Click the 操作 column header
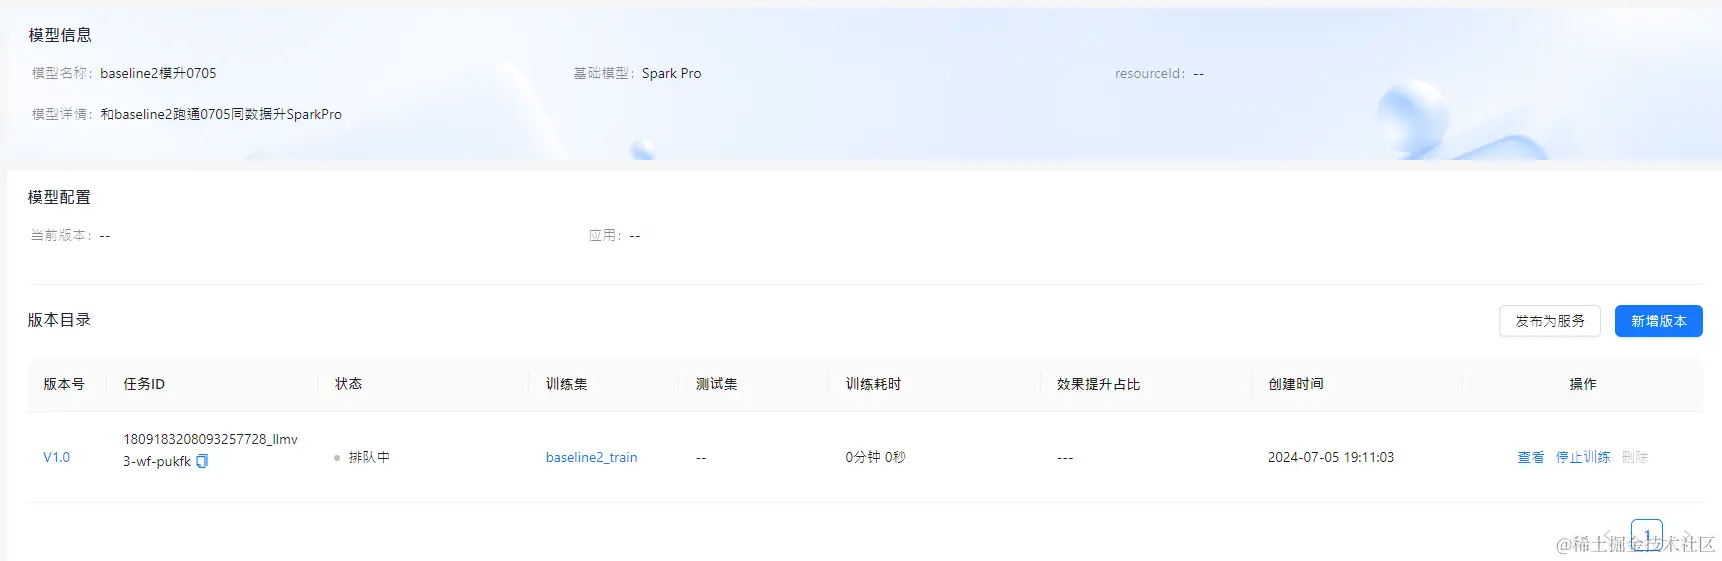Screen dimensions: 1722x561 [x=1583, y=384]
